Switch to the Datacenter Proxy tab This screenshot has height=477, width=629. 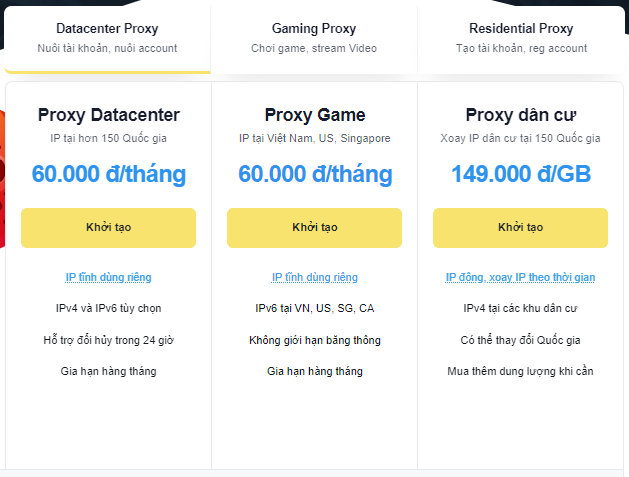coord(107,37)
